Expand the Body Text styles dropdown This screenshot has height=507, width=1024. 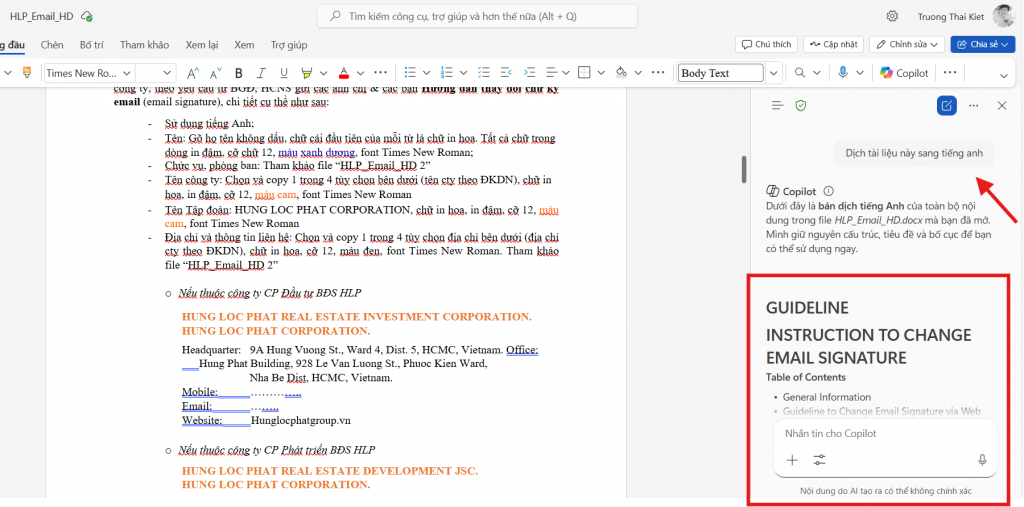773,73
